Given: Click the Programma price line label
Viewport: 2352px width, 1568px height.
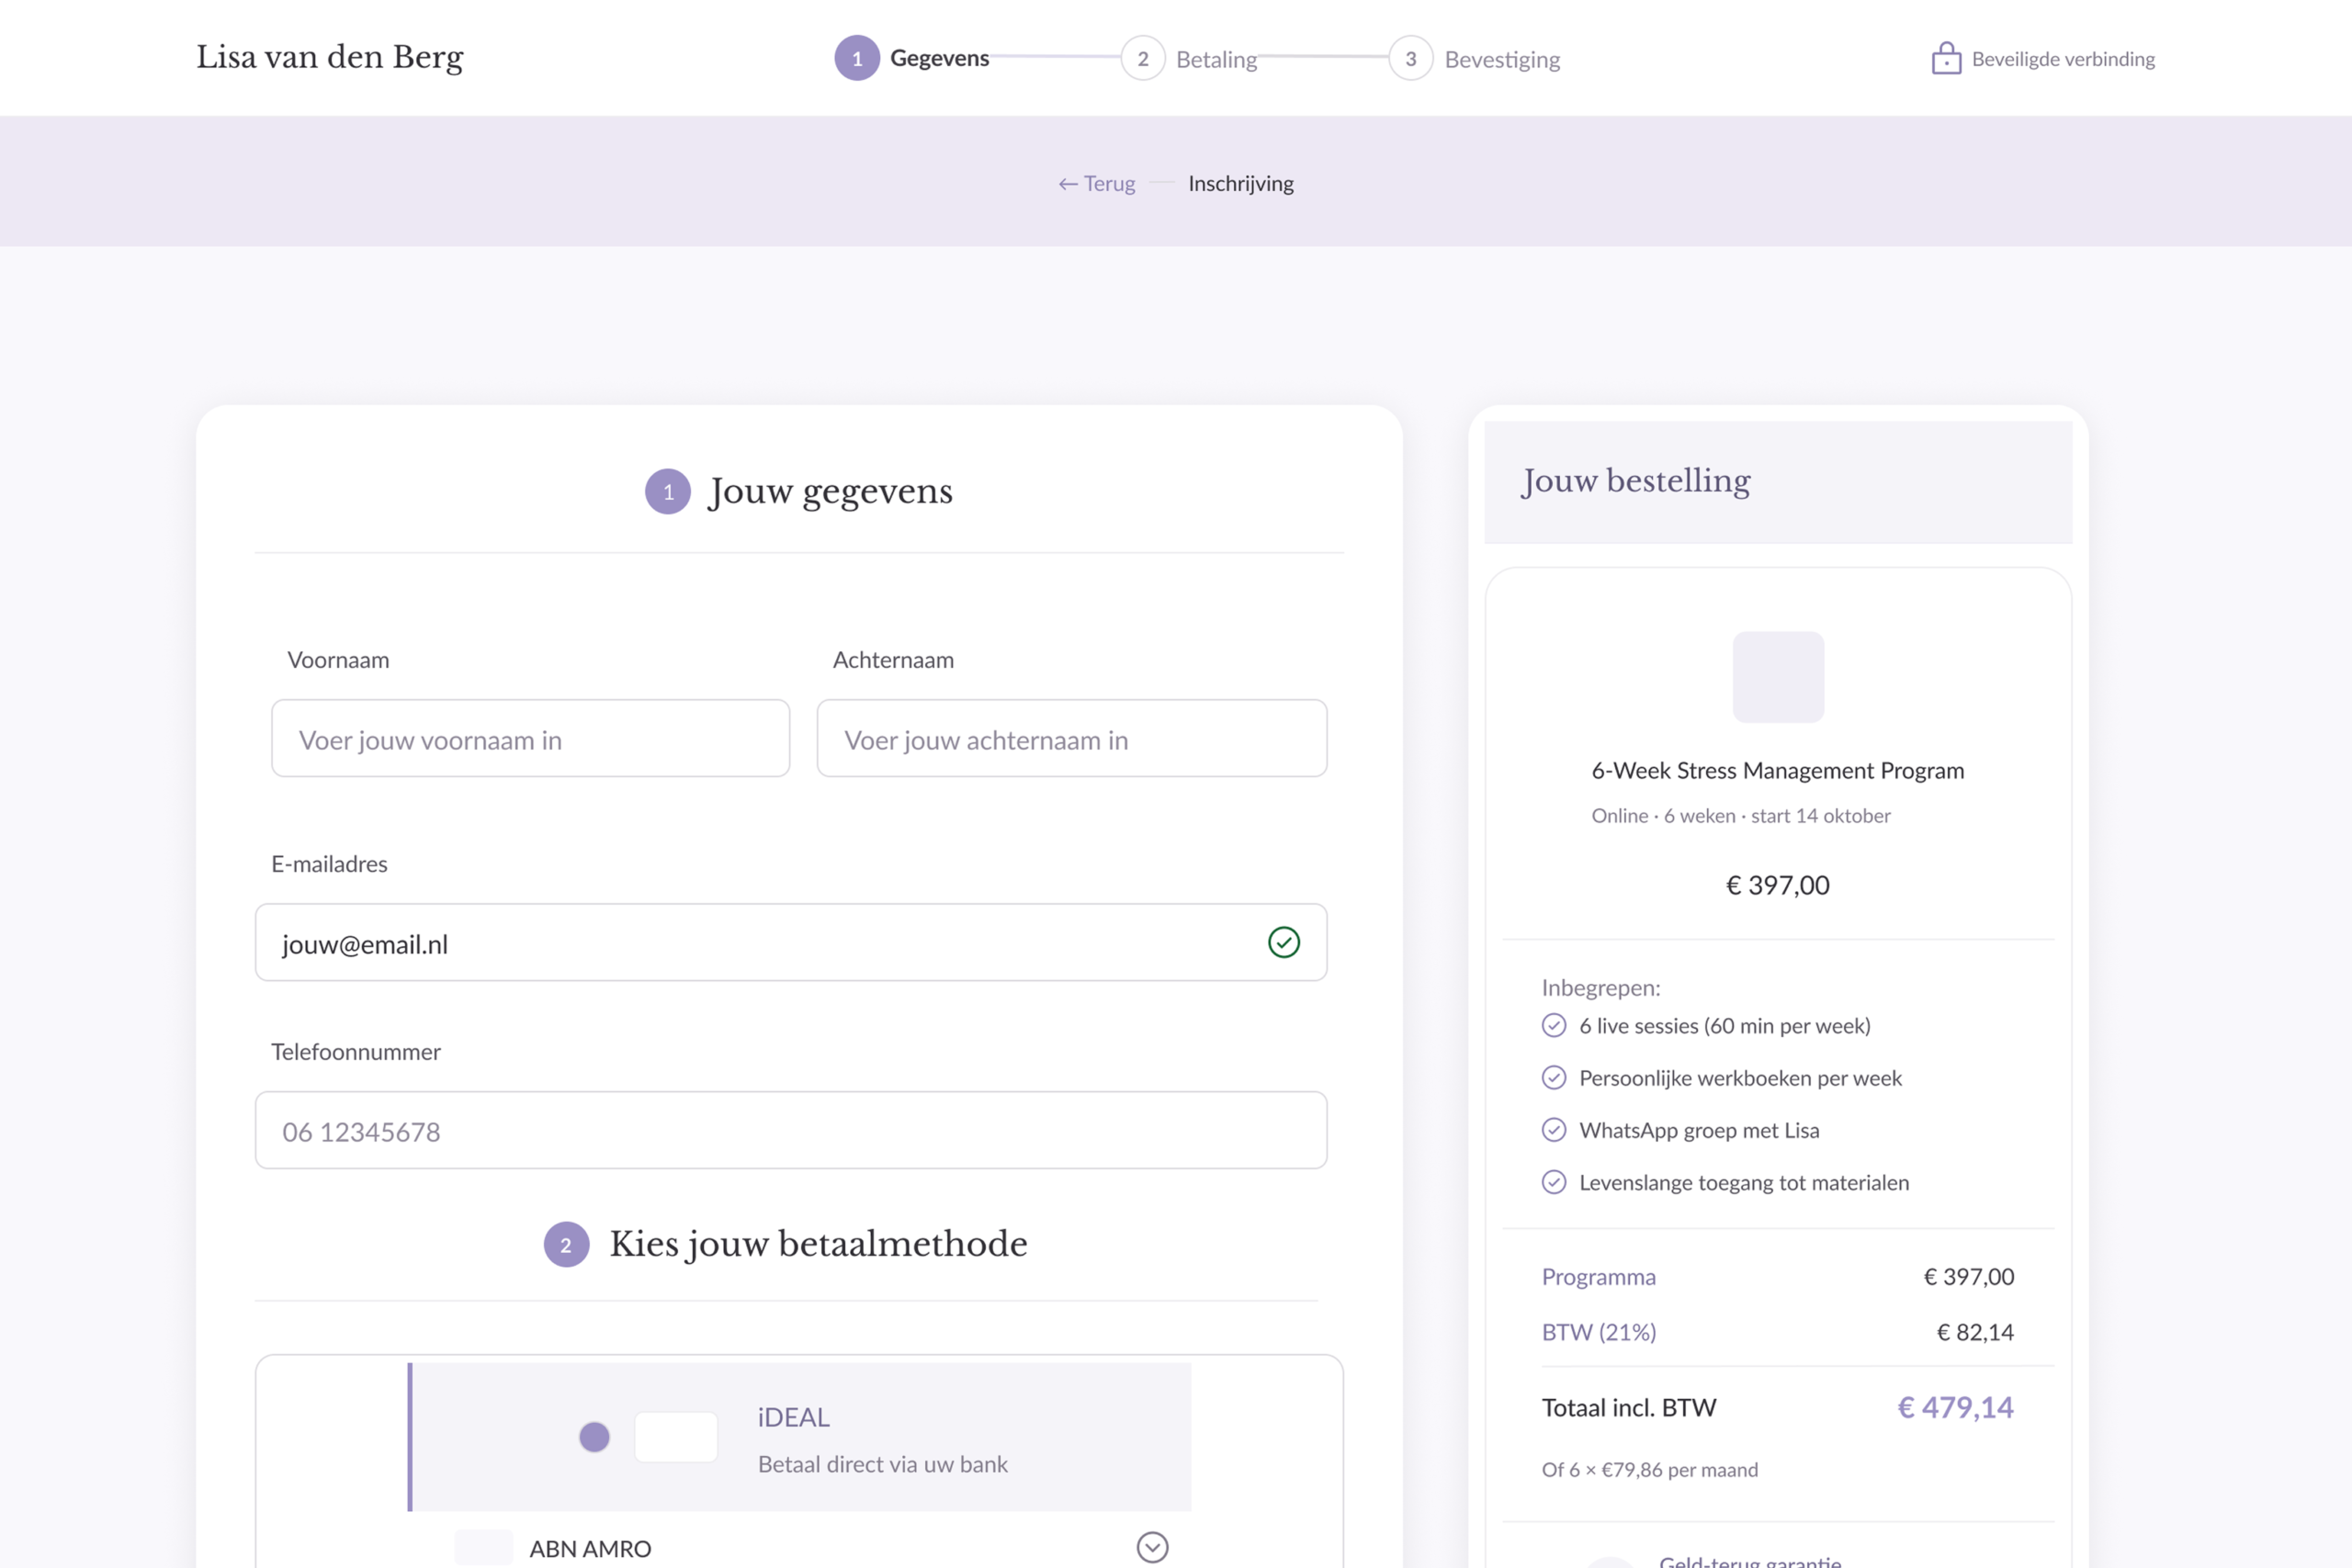Looking at the screenshot, I should pyautogui.click(x=1598, y=1277).
